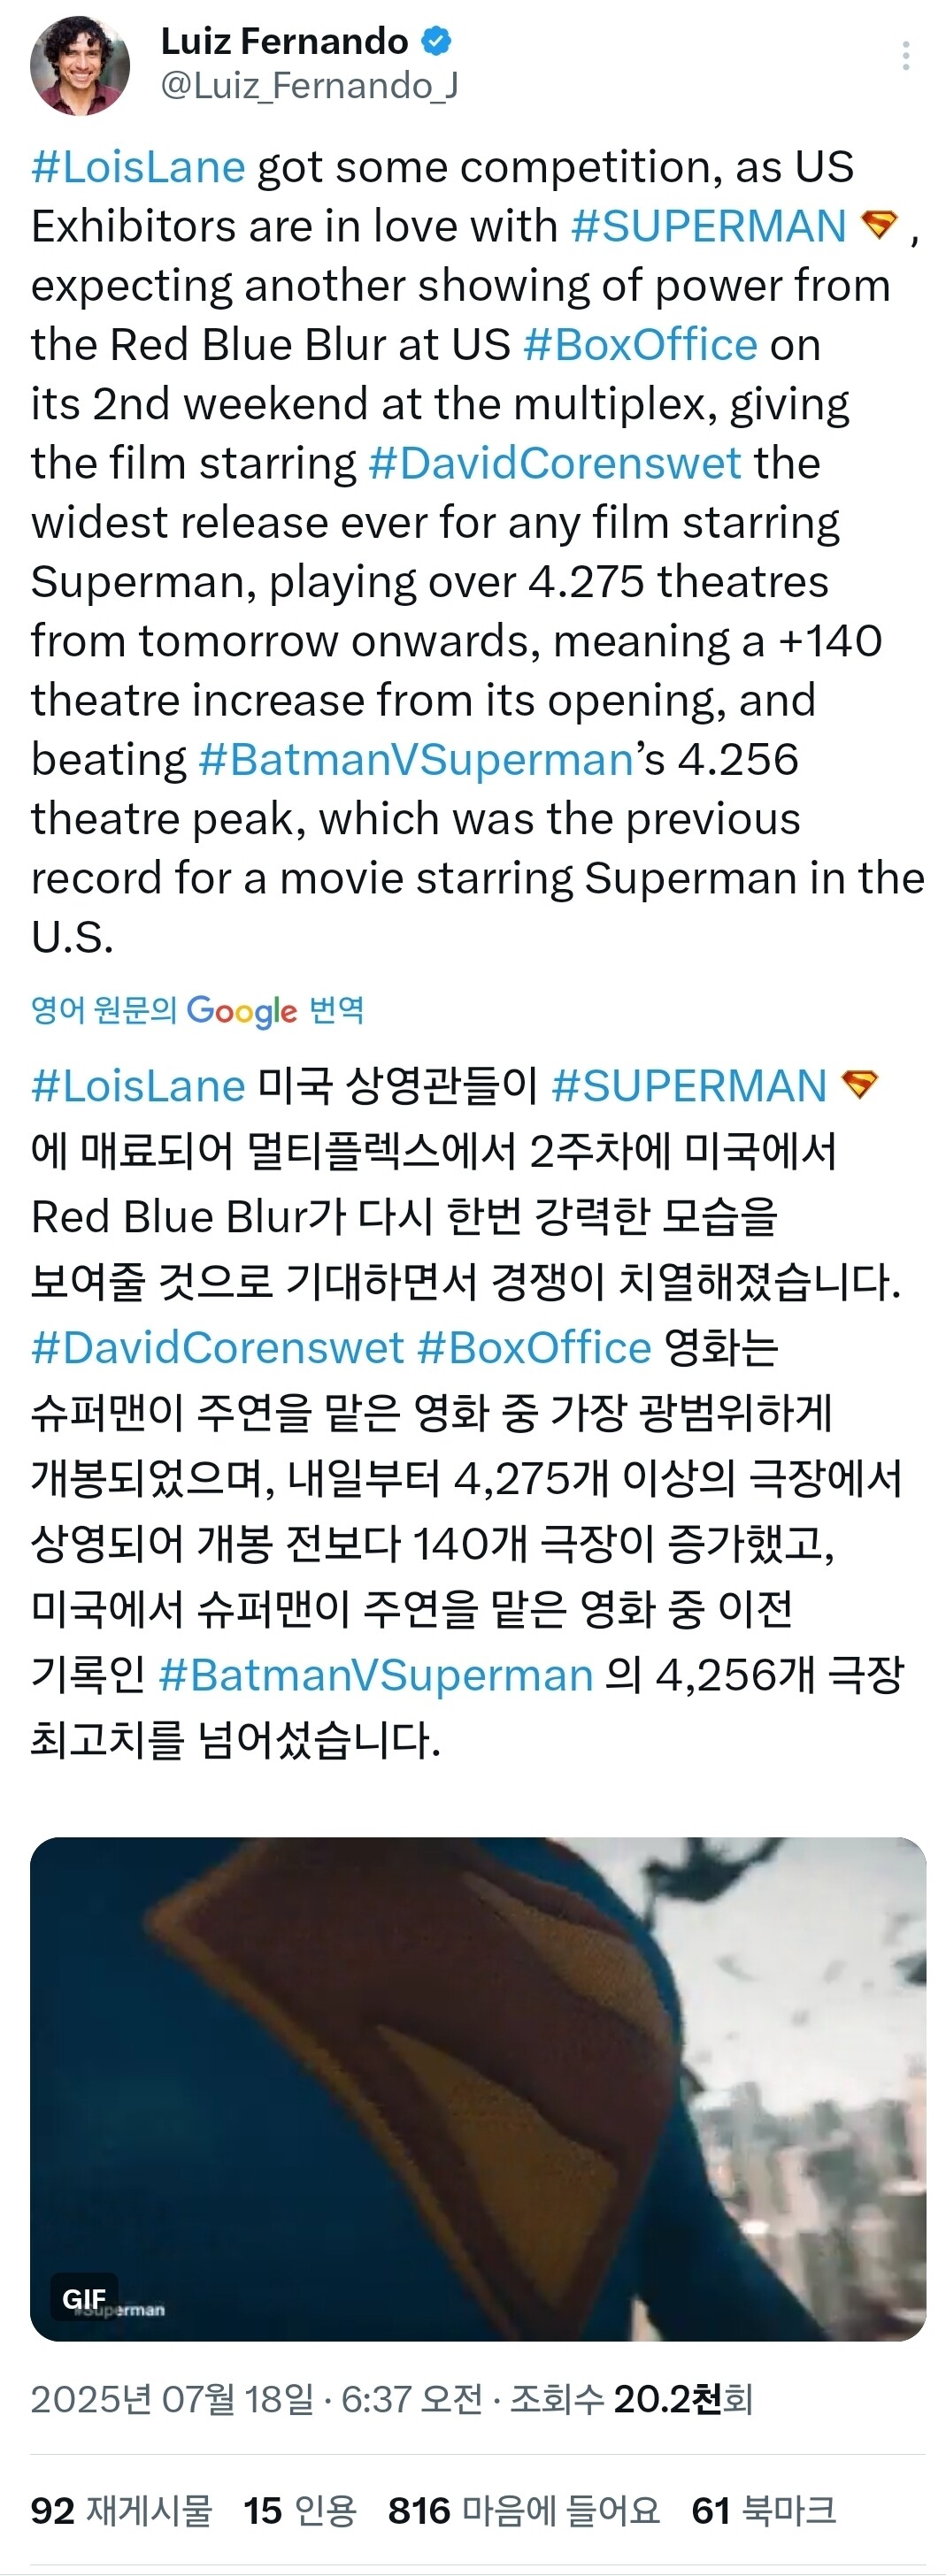Open the 15 quotes list
Screen dimensions: 946x2576
299,2511
